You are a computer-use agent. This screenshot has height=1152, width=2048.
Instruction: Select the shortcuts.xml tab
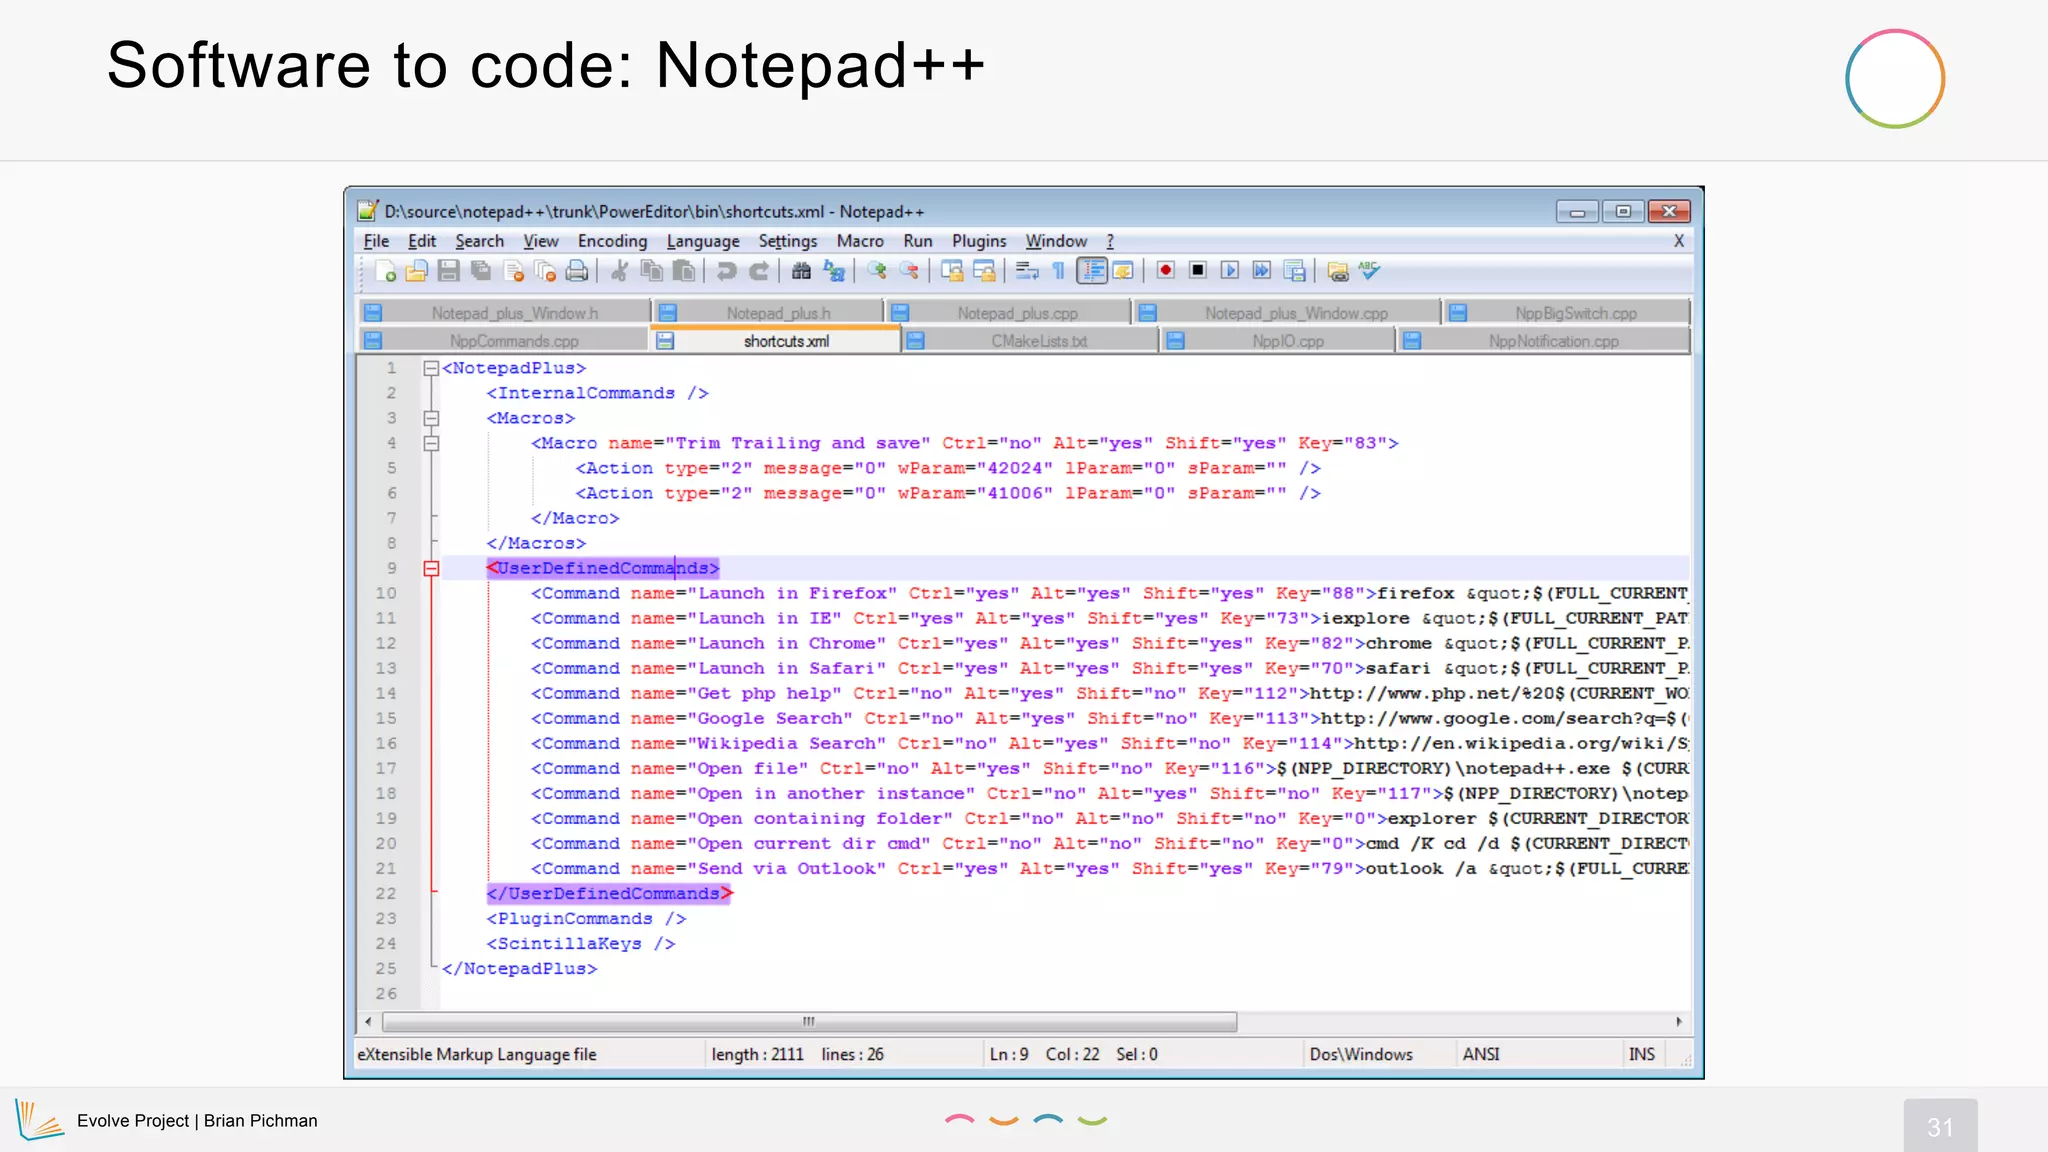pyautogui.click(x=775, y=341)
